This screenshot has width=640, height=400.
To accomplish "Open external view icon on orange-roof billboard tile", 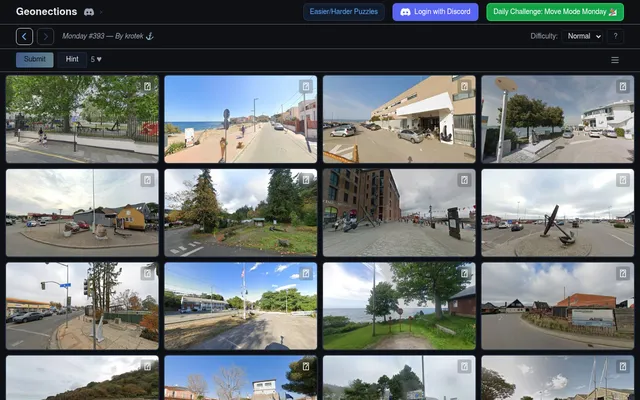I will click(622, 273).
